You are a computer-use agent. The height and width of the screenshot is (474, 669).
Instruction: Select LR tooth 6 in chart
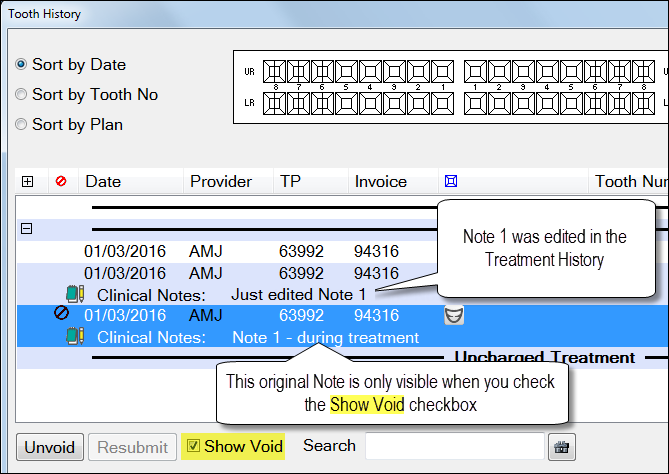point(322,104)
